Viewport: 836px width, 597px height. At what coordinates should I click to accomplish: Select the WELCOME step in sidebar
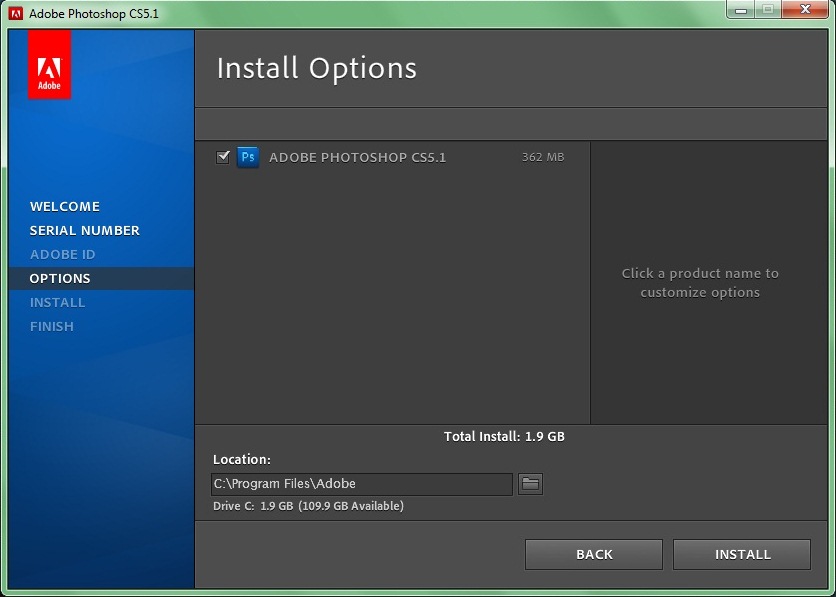tap(65, 206)
